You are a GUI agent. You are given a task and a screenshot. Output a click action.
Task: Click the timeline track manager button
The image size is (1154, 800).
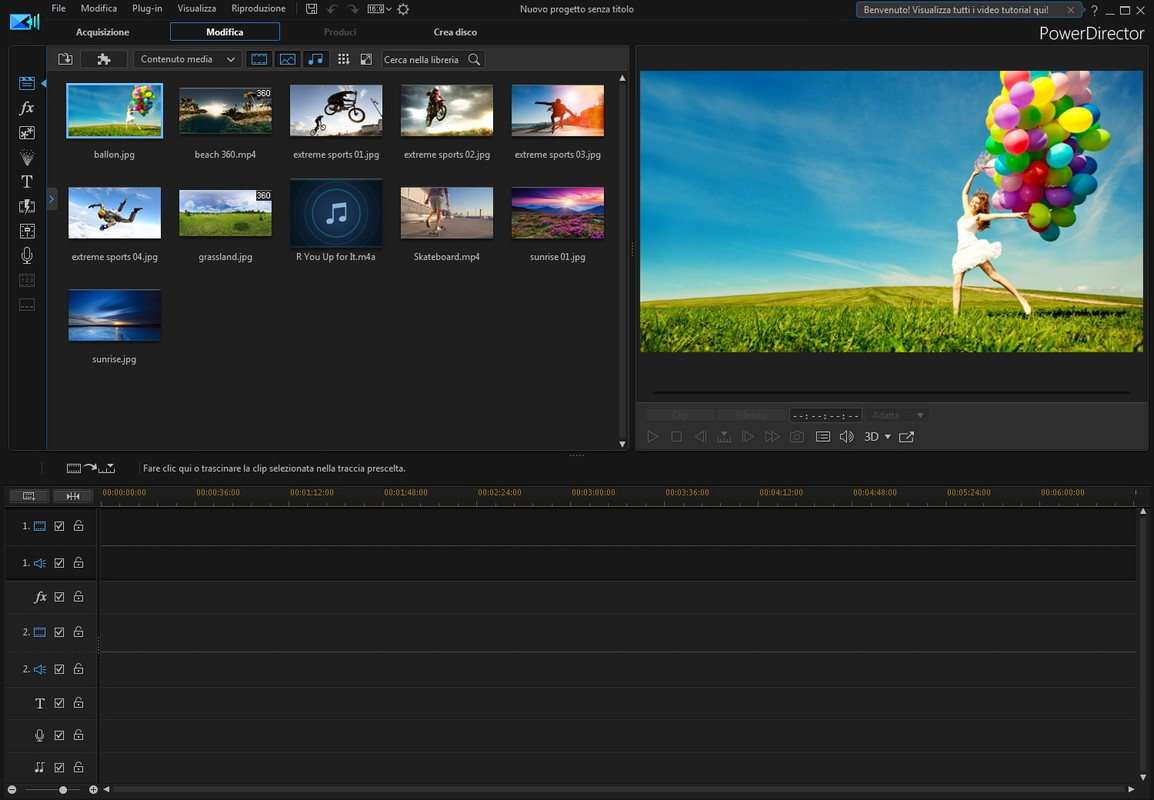point(29,496)
